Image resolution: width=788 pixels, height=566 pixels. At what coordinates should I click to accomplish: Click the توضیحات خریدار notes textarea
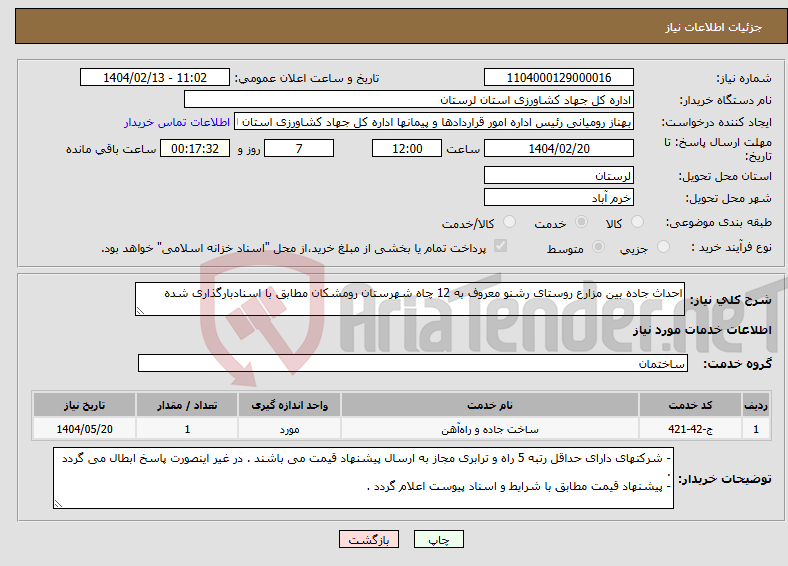363,478
